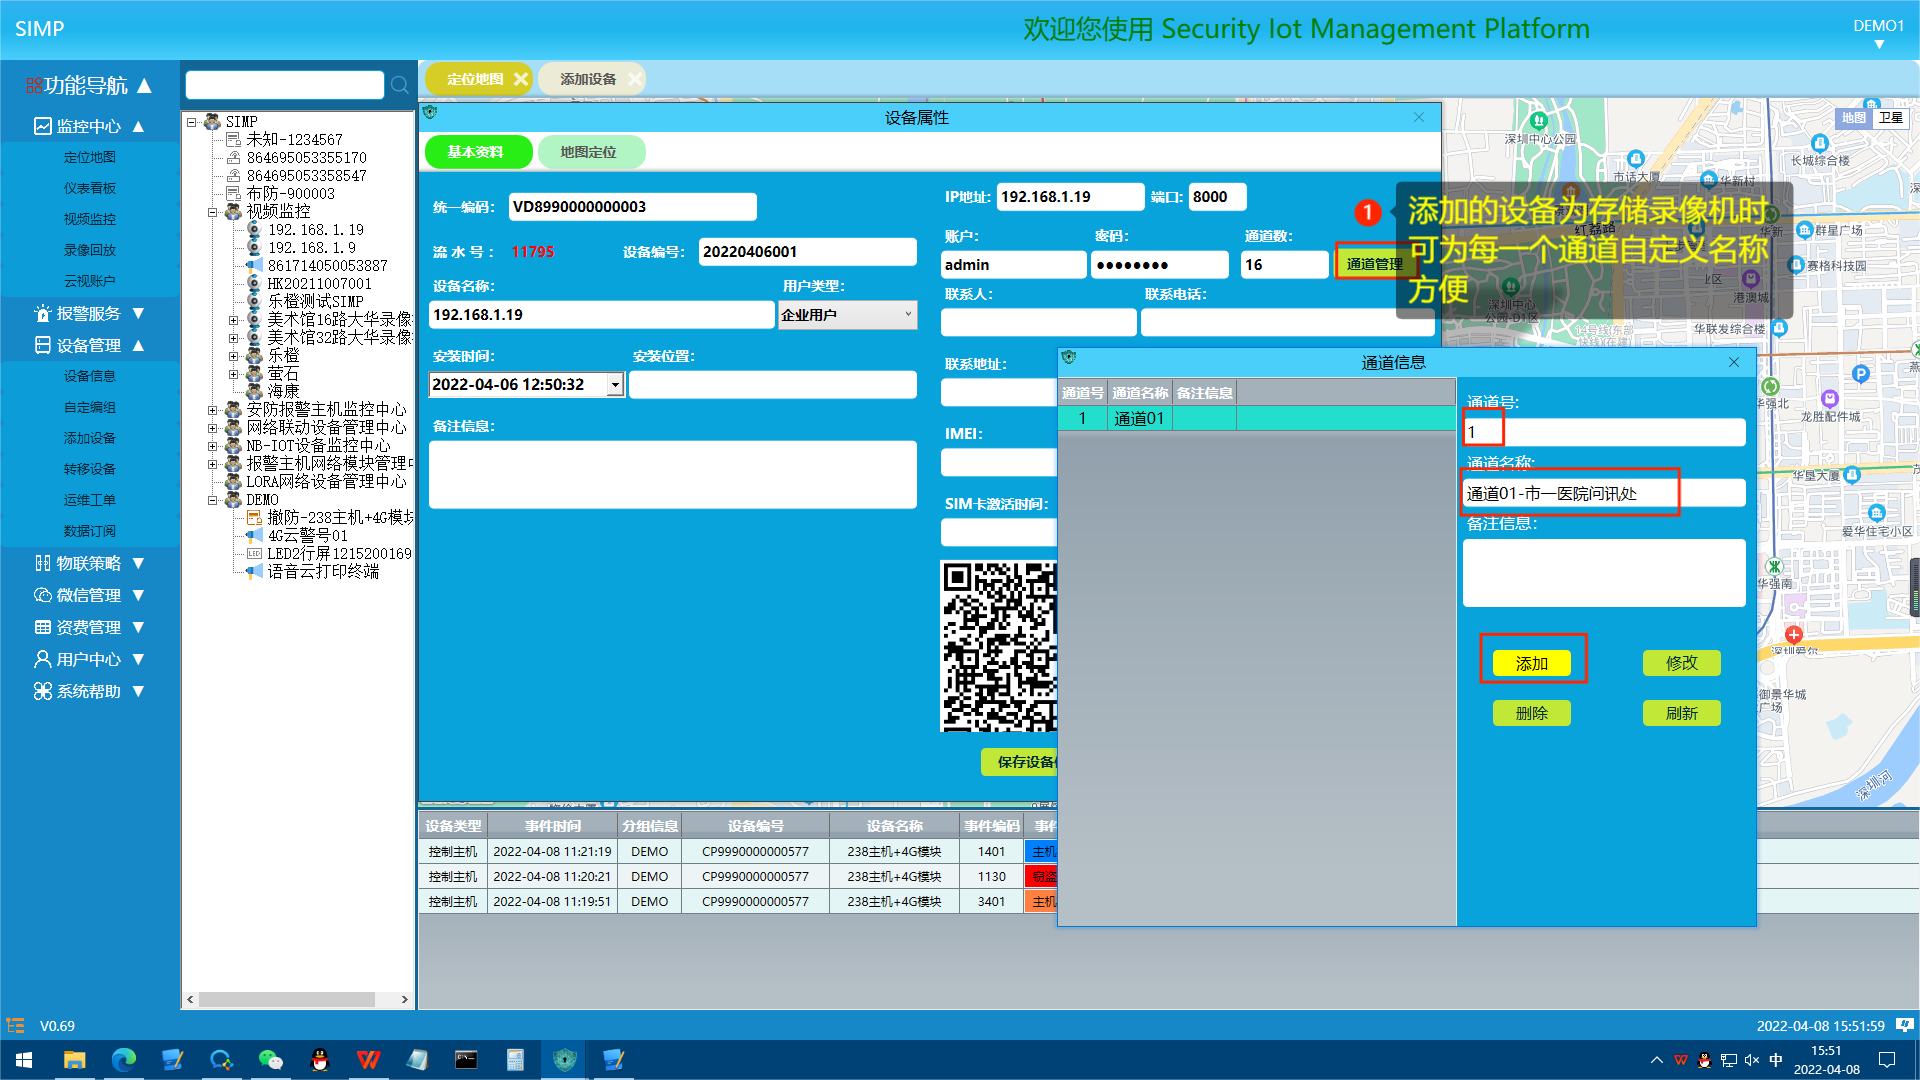Click the search magnifier icon above the device tree
This screenshot has height=1080, width=1920.
coord(400,86)
